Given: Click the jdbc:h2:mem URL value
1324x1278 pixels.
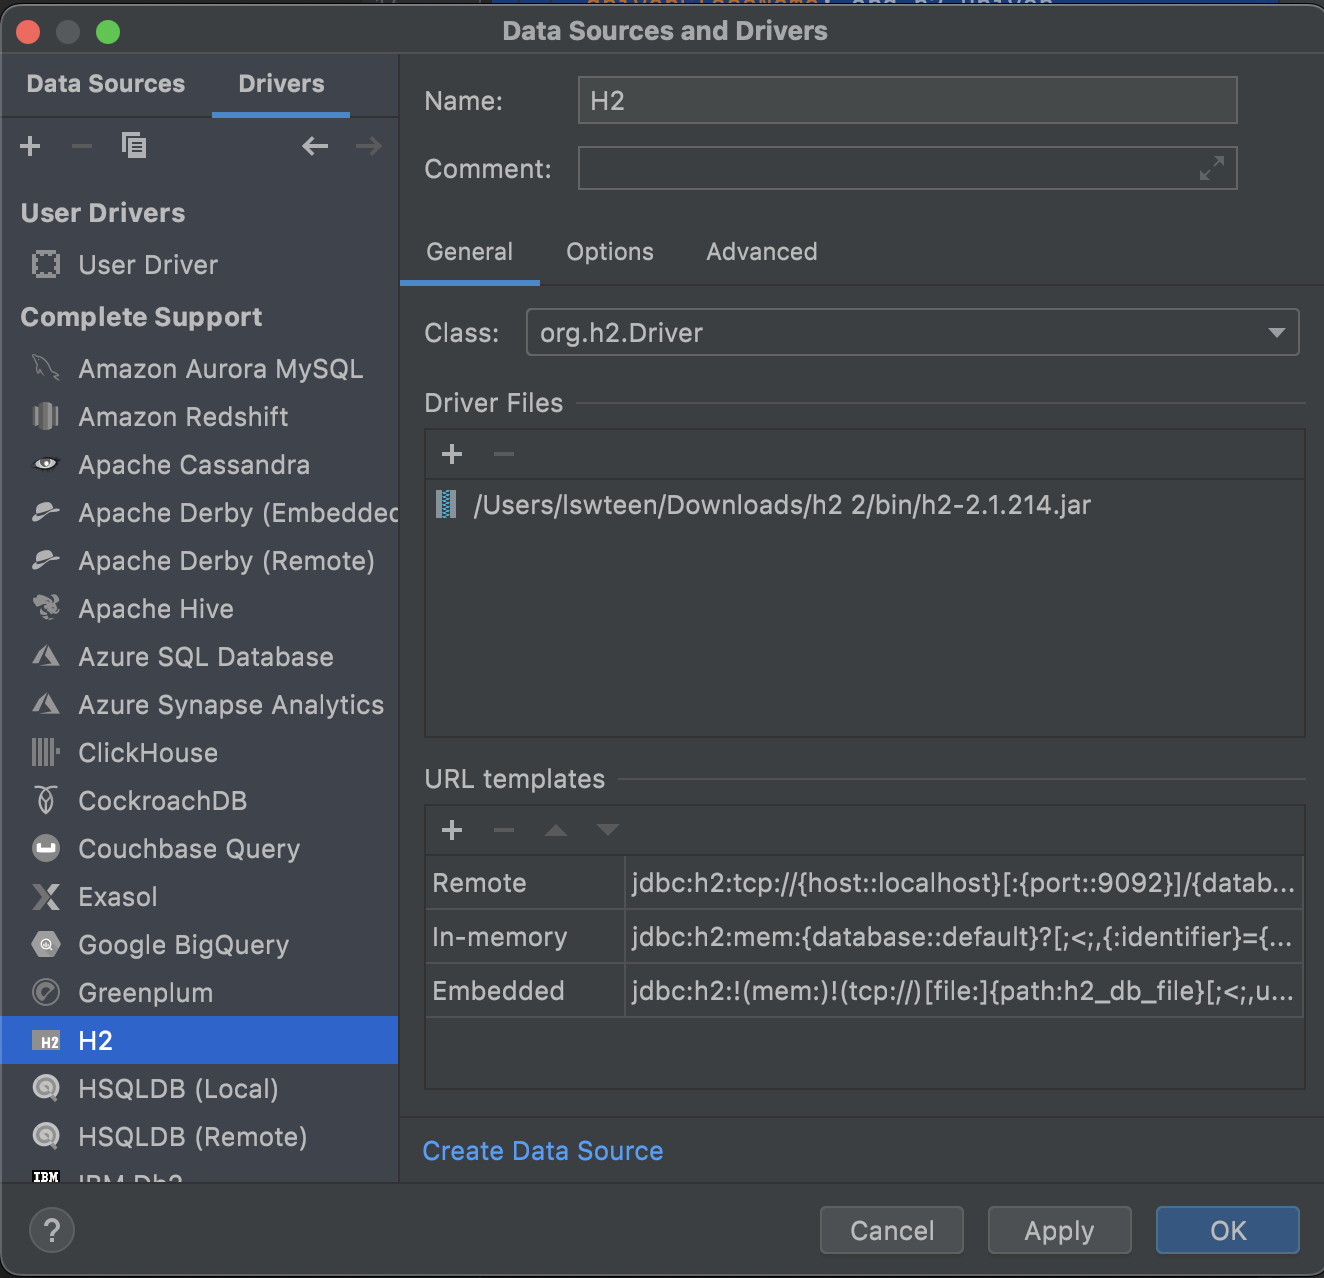Looking at the screenshot, I should point(963,937).
